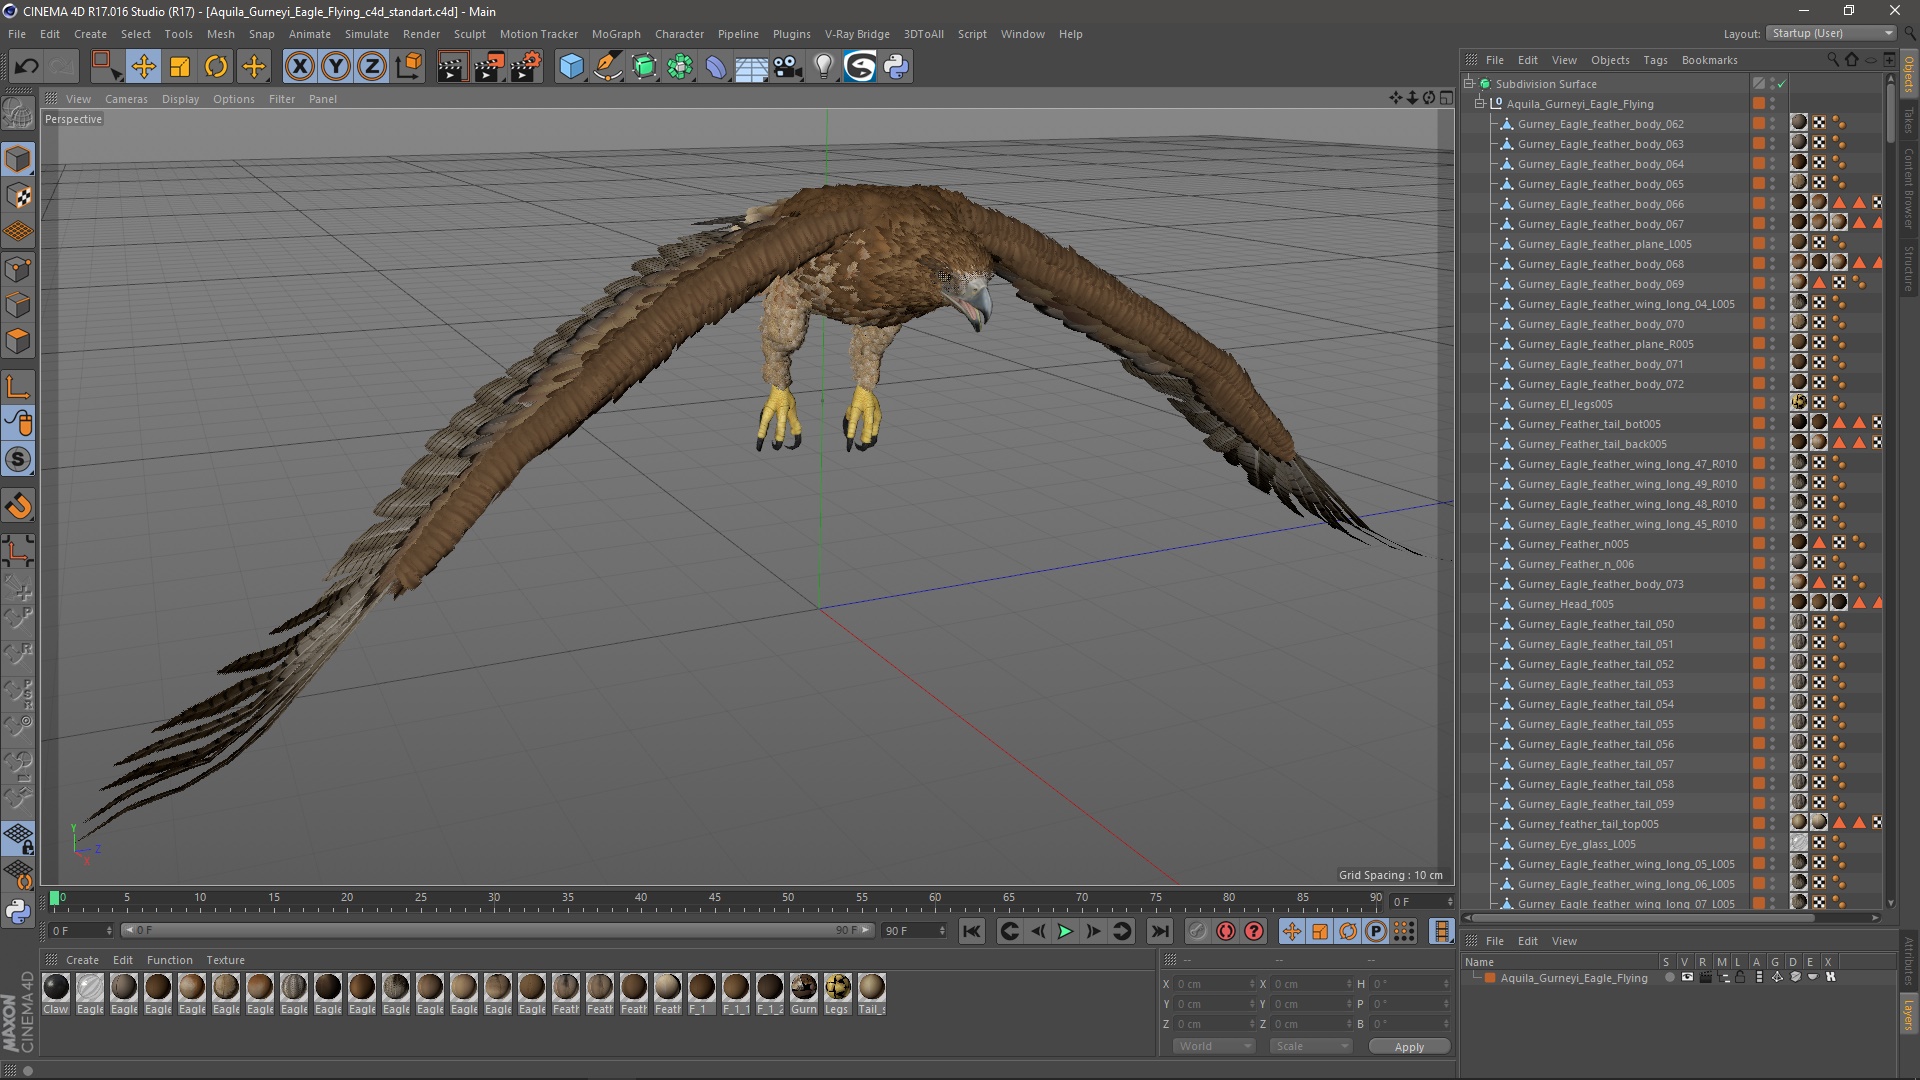Open the Render menu

pyautogui.click(x=421, y=34)
